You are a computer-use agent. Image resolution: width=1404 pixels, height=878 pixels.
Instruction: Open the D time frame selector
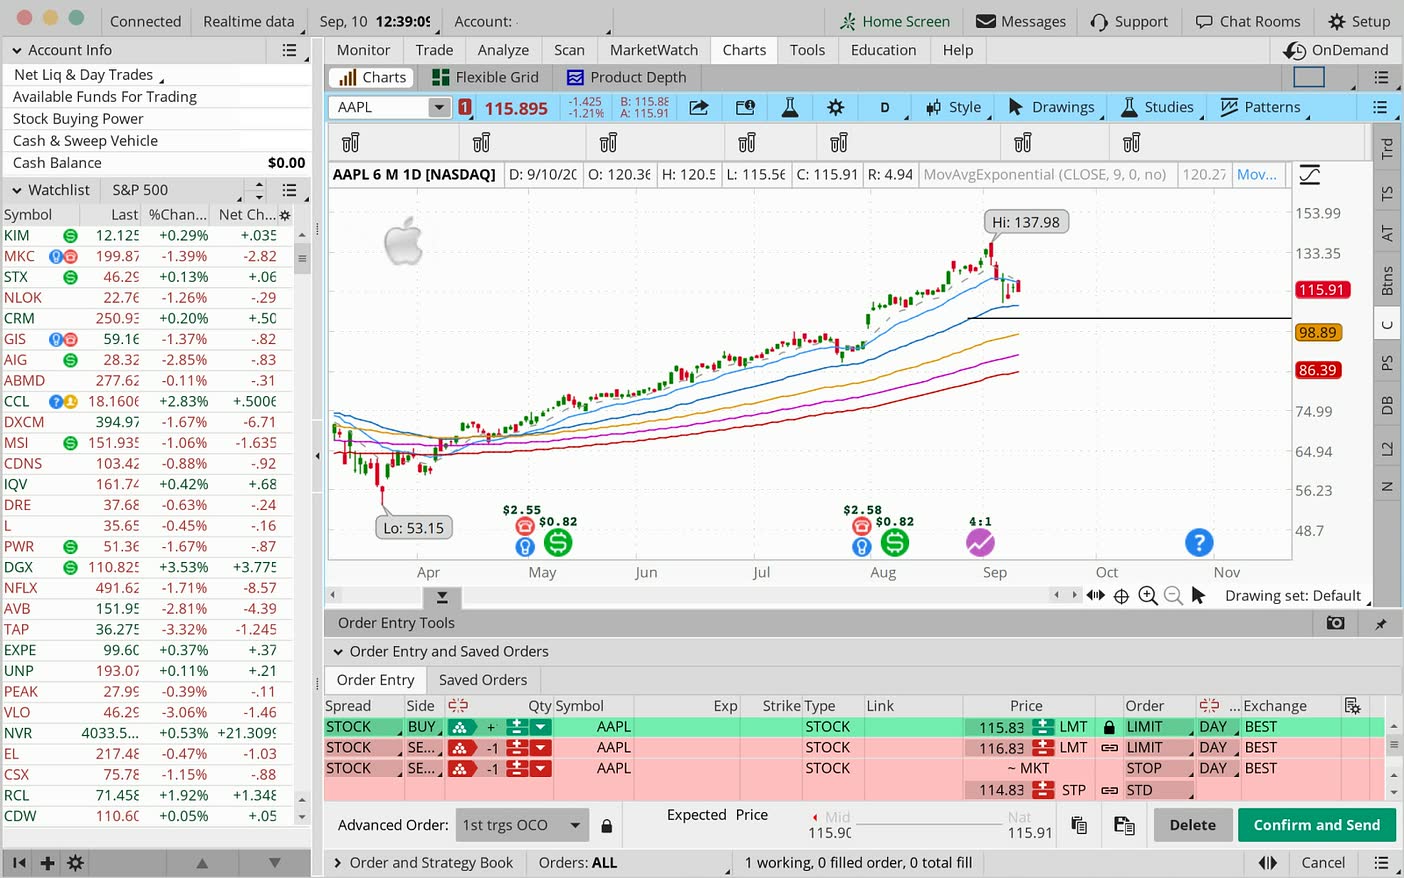pyautogui.click(x=885, y=108)
